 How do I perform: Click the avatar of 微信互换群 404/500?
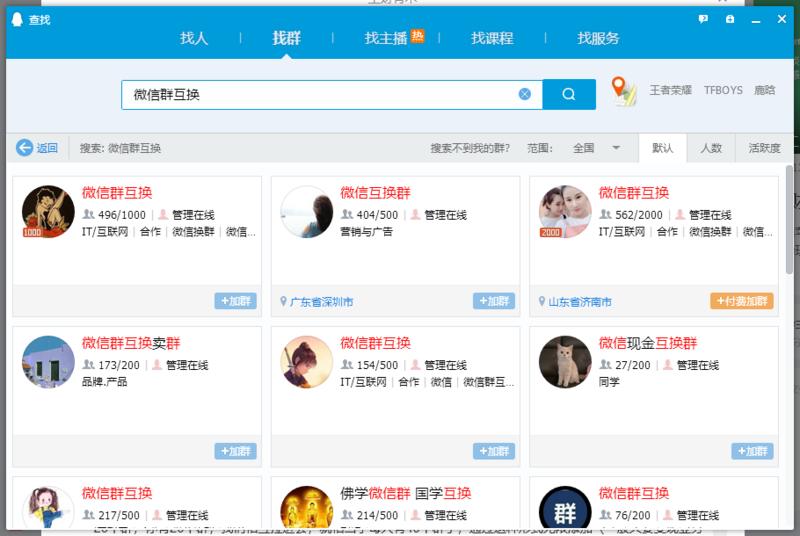(x=307, y=211)
